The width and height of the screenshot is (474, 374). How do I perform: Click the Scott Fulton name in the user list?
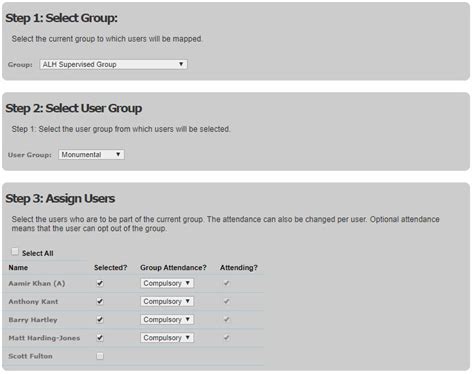pos(30,356)
